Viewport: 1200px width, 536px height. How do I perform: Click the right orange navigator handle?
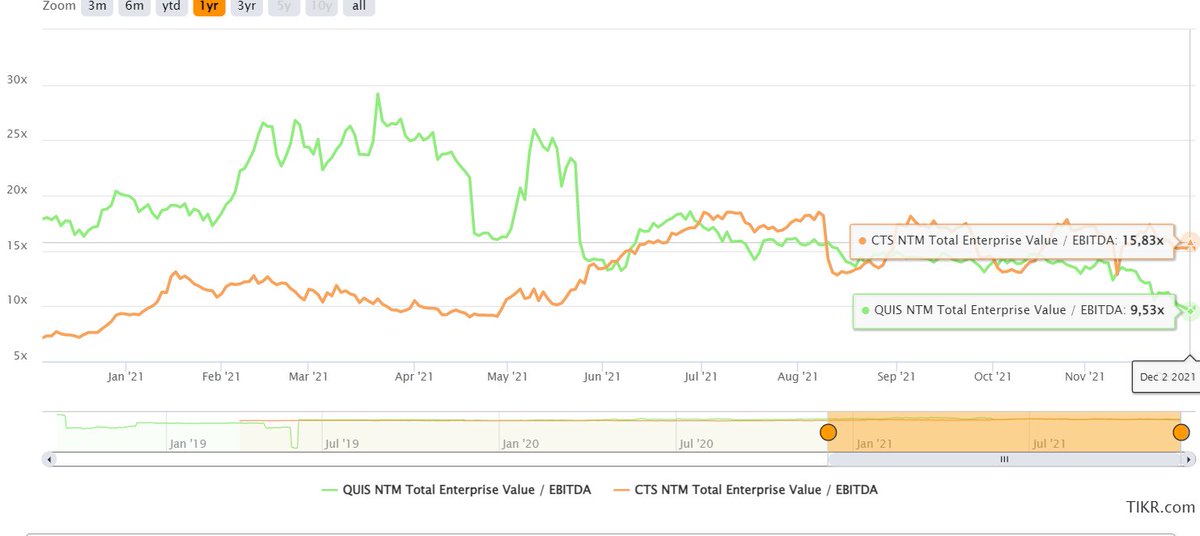coord(1181,432)
